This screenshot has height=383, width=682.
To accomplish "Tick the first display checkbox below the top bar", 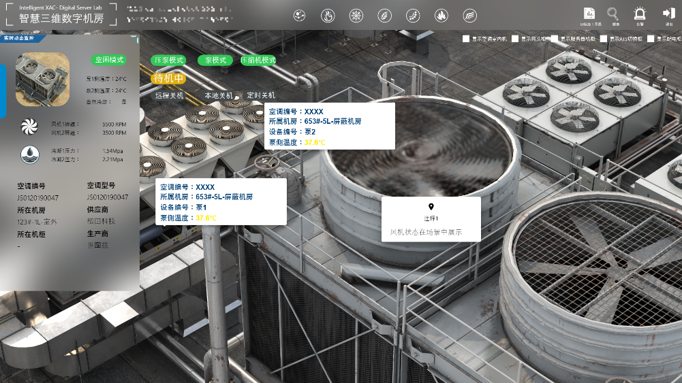I will [x=466, y=39].
